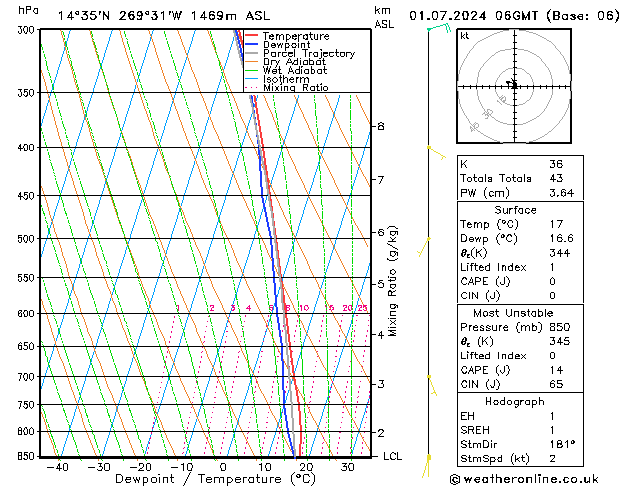Select the Dewpoint legend entry

pyautogui.click(x=290, y=45)
